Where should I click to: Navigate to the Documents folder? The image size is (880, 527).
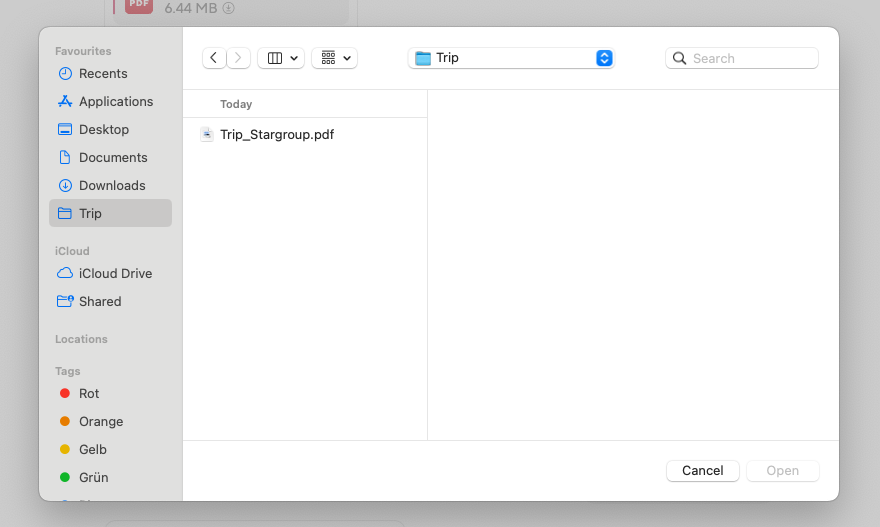click(112, 157)
